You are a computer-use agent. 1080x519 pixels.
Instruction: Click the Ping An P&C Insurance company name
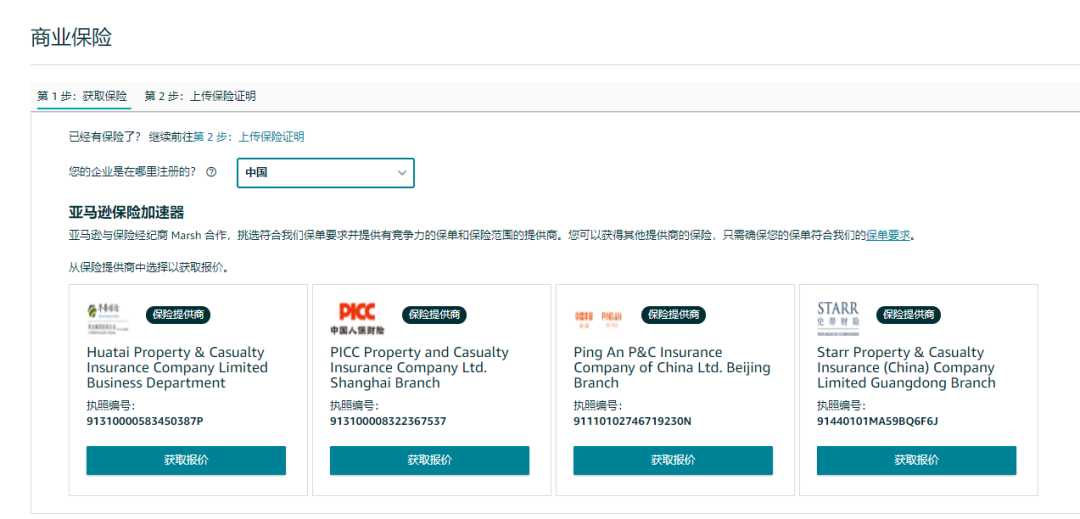pyautogui.click(x=672, y=368)
